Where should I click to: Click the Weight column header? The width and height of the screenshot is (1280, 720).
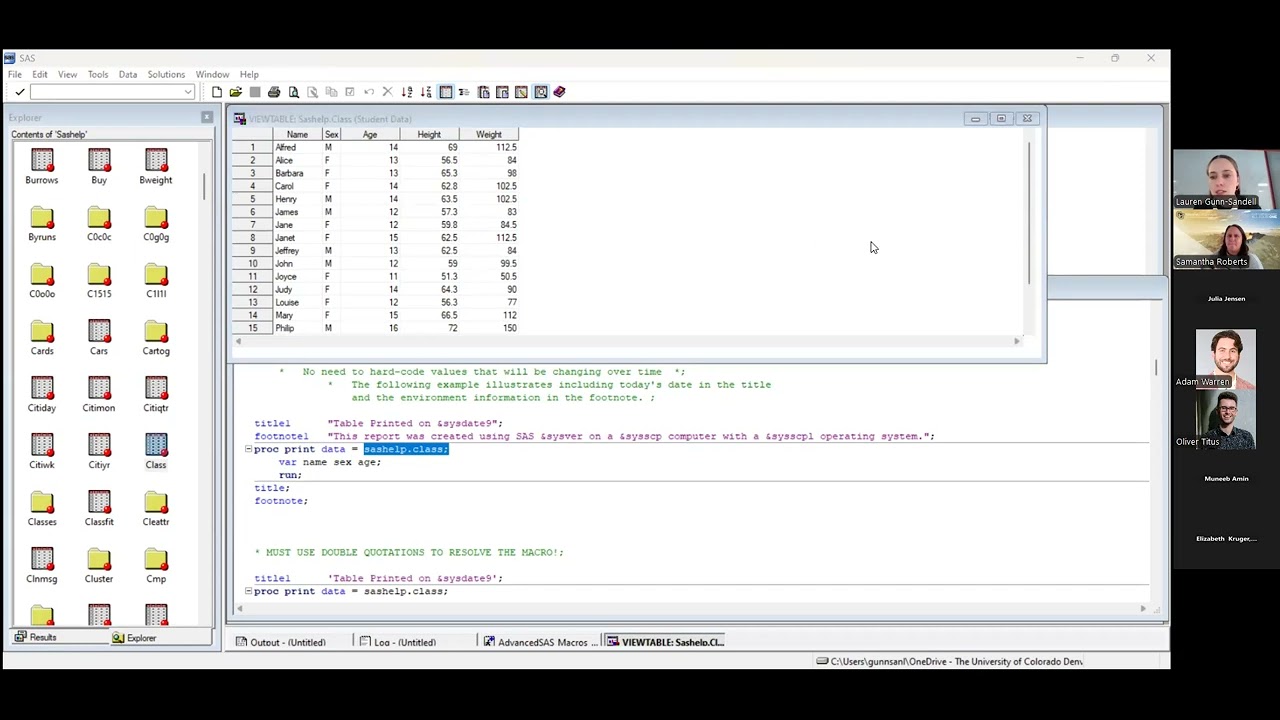click(x=488, y=134)
